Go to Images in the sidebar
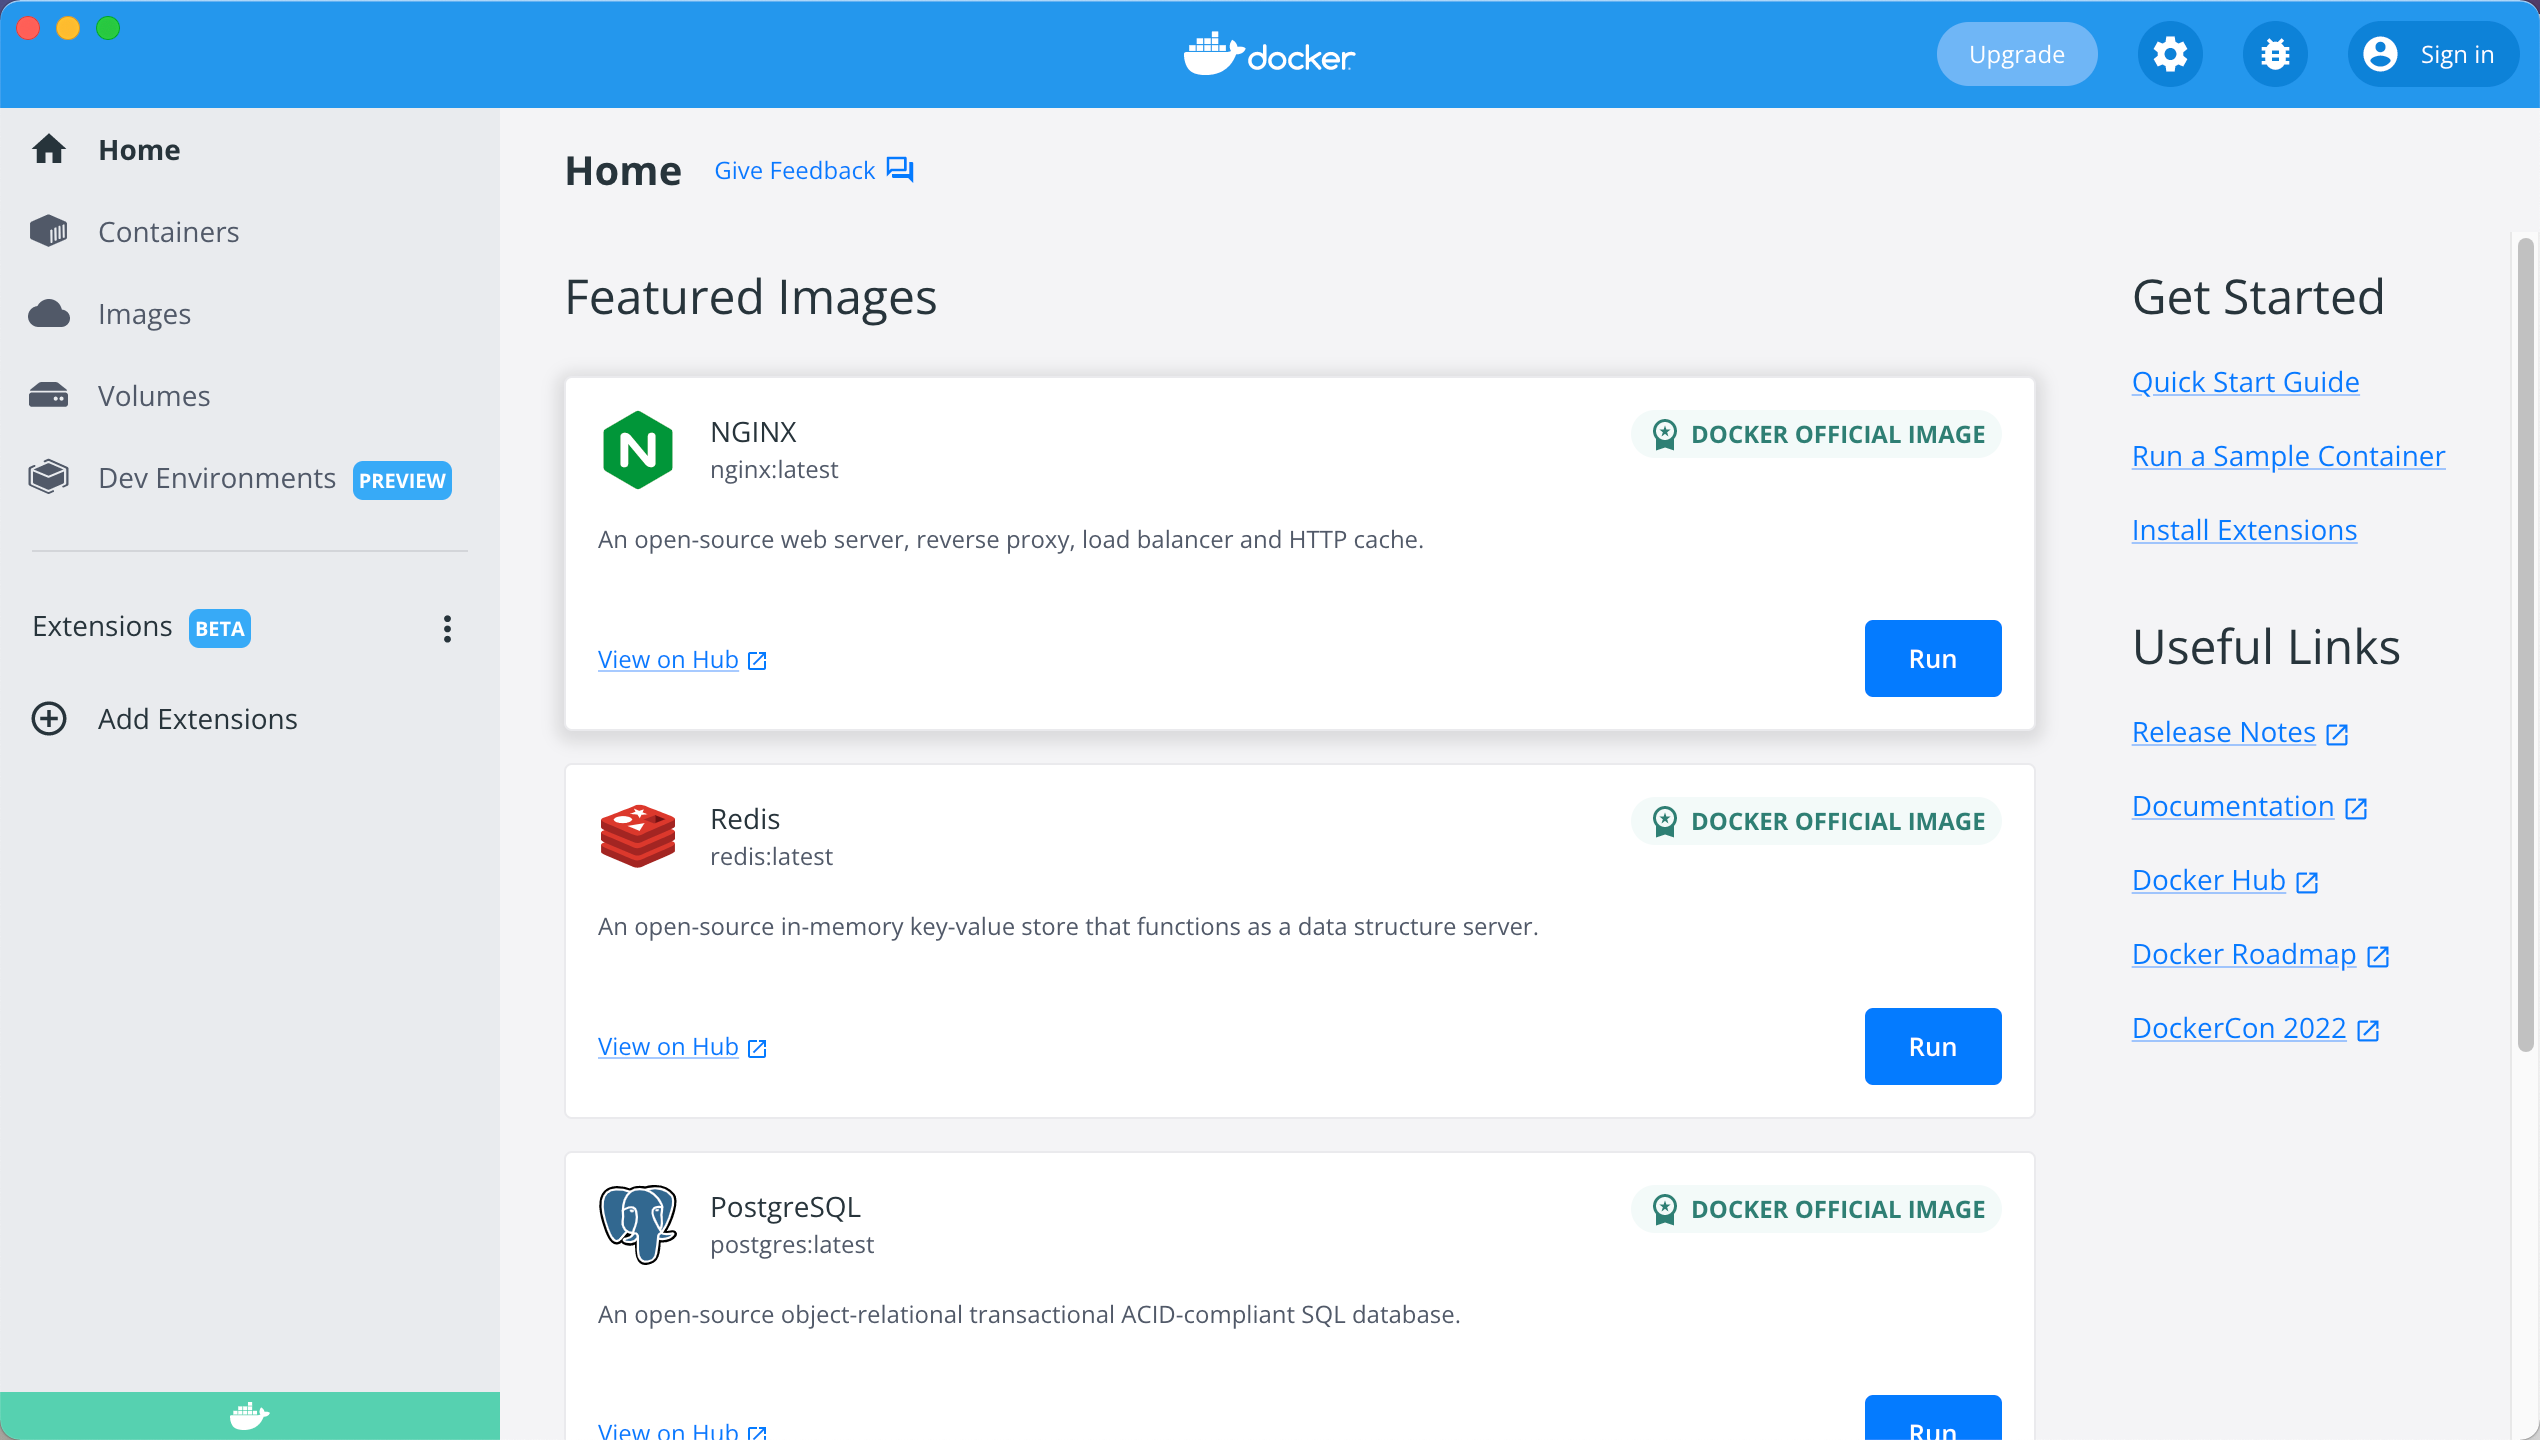Image resolution: width=2540 pixels, height=1440 pixels. [144, 314]
